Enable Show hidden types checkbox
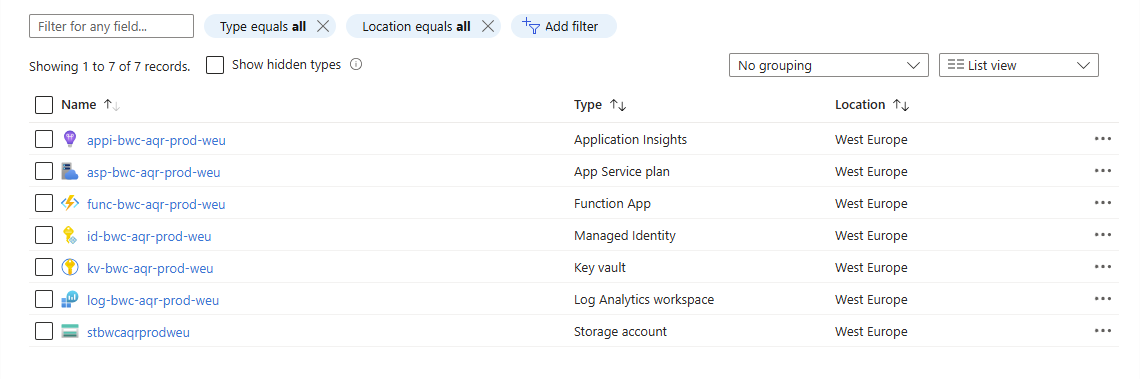Viewport: 1140px width, 379px height. coord(214,65)
